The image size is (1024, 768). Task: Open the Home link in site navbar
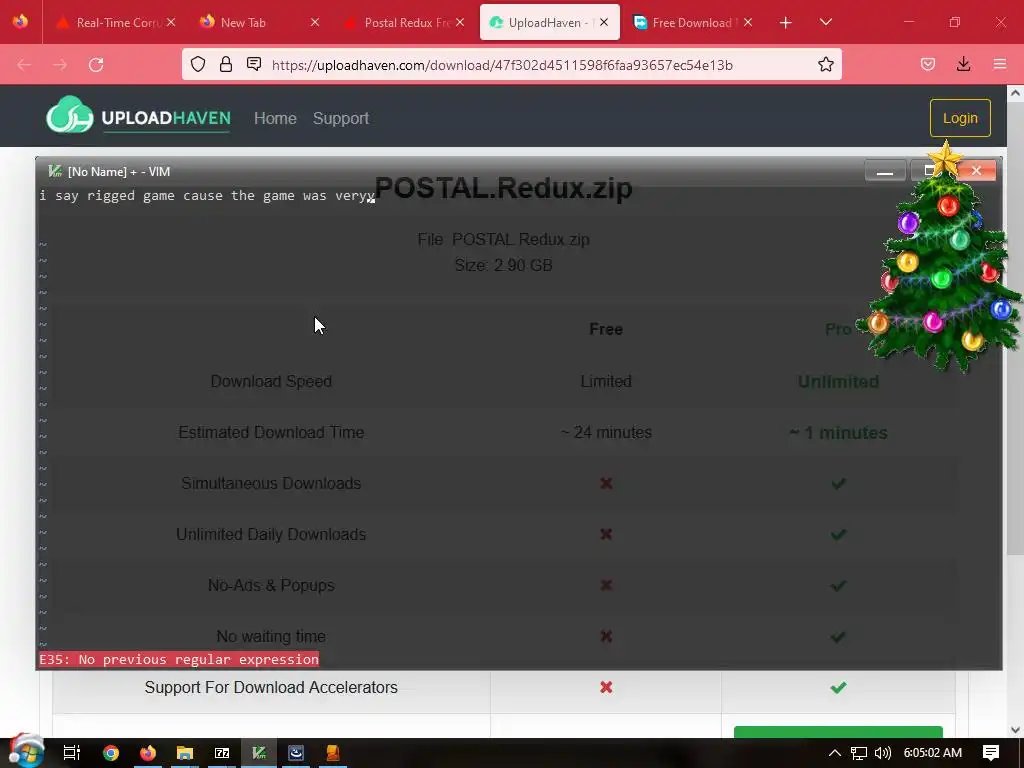tap(275, 118)
